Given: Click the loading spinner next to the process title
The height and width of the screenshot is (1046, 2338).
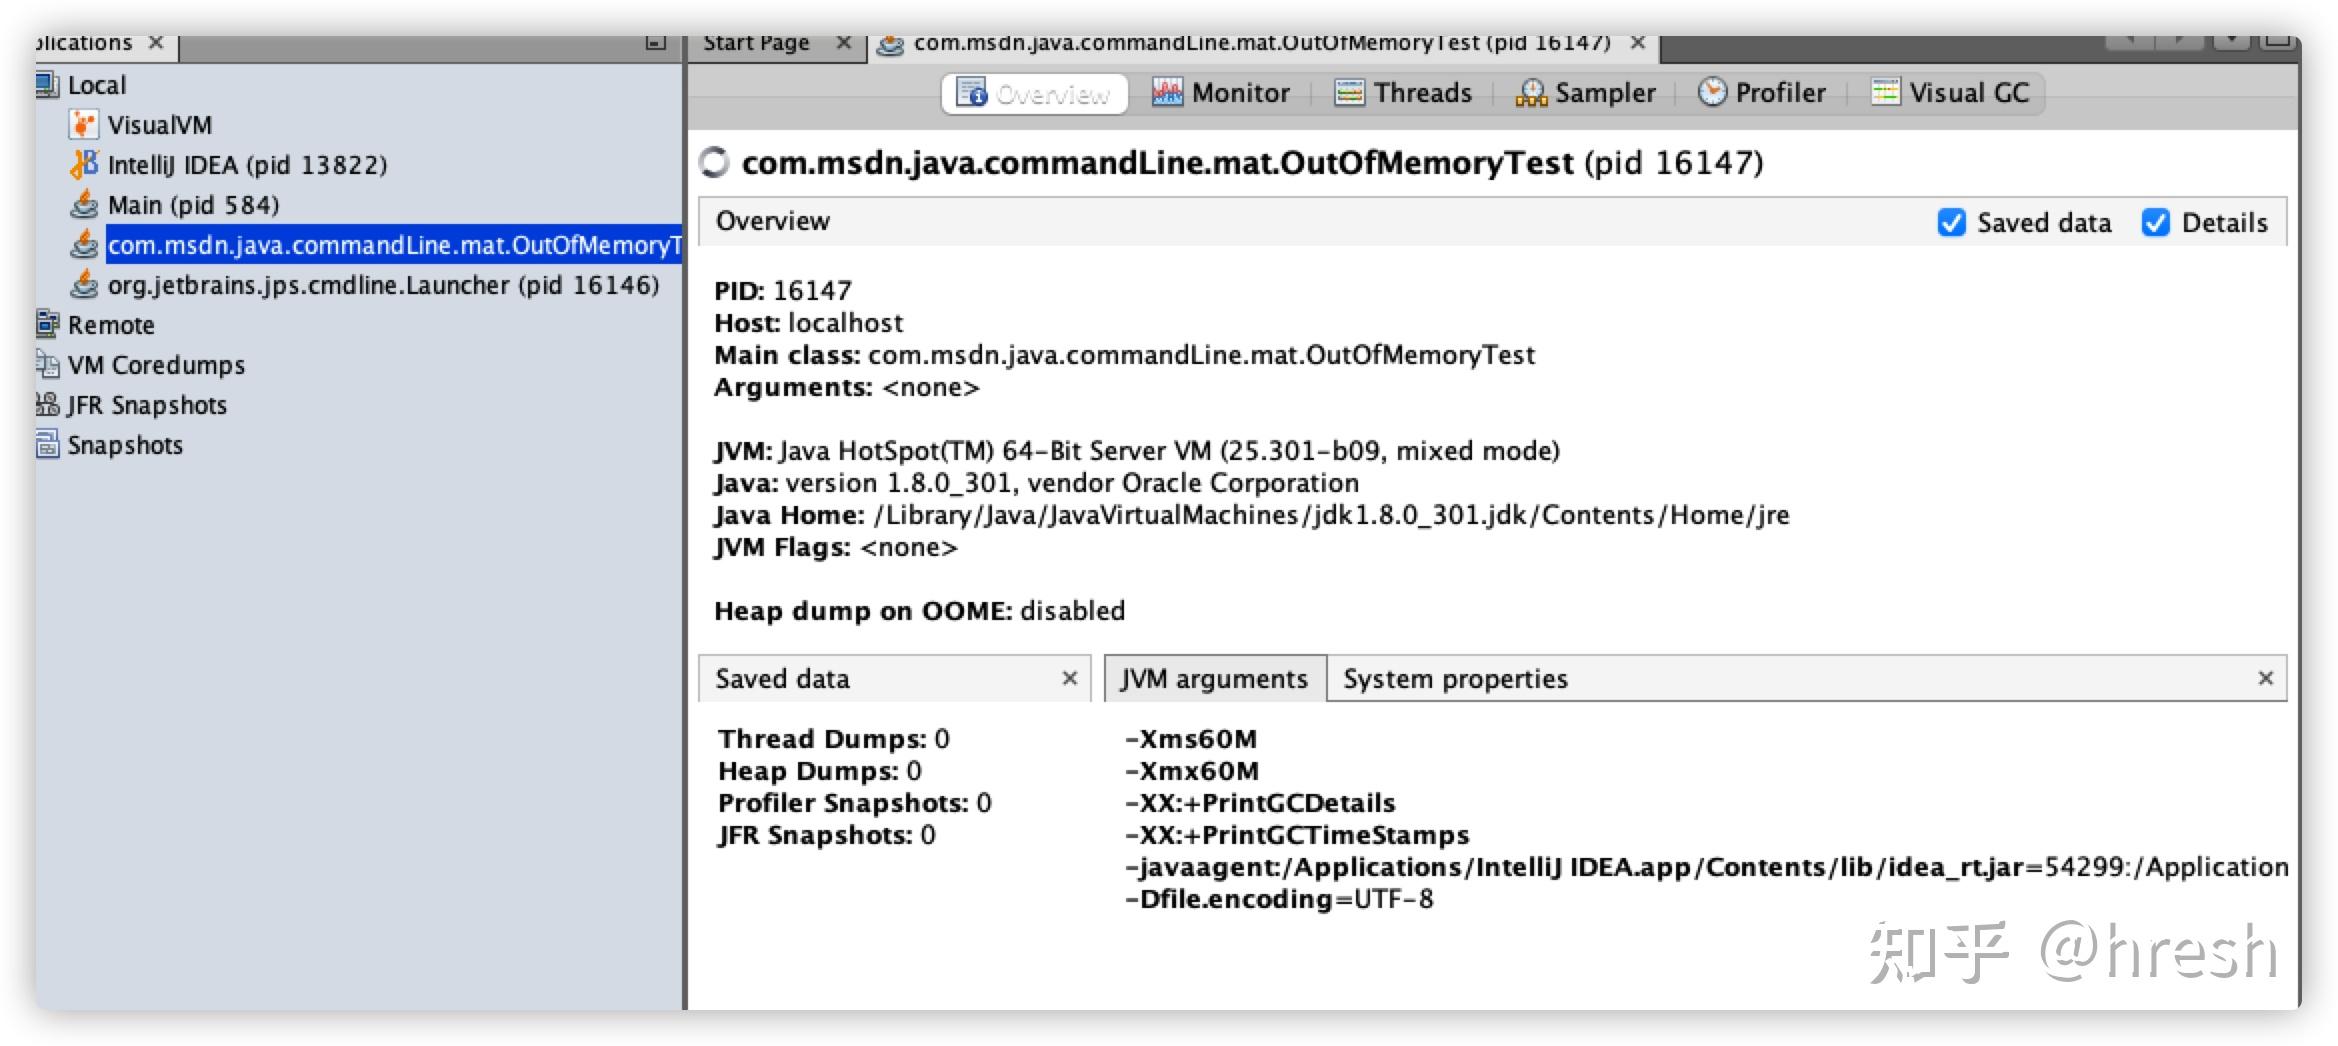Looking at the screenshot, I should (x=714, y=163).
